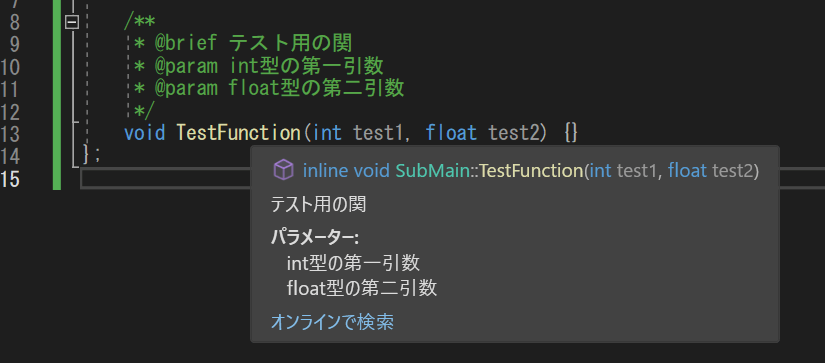Click the purple cube icon in tooltip
The height and width of the screenshot is (363, 825).
(x=284, y=170)
